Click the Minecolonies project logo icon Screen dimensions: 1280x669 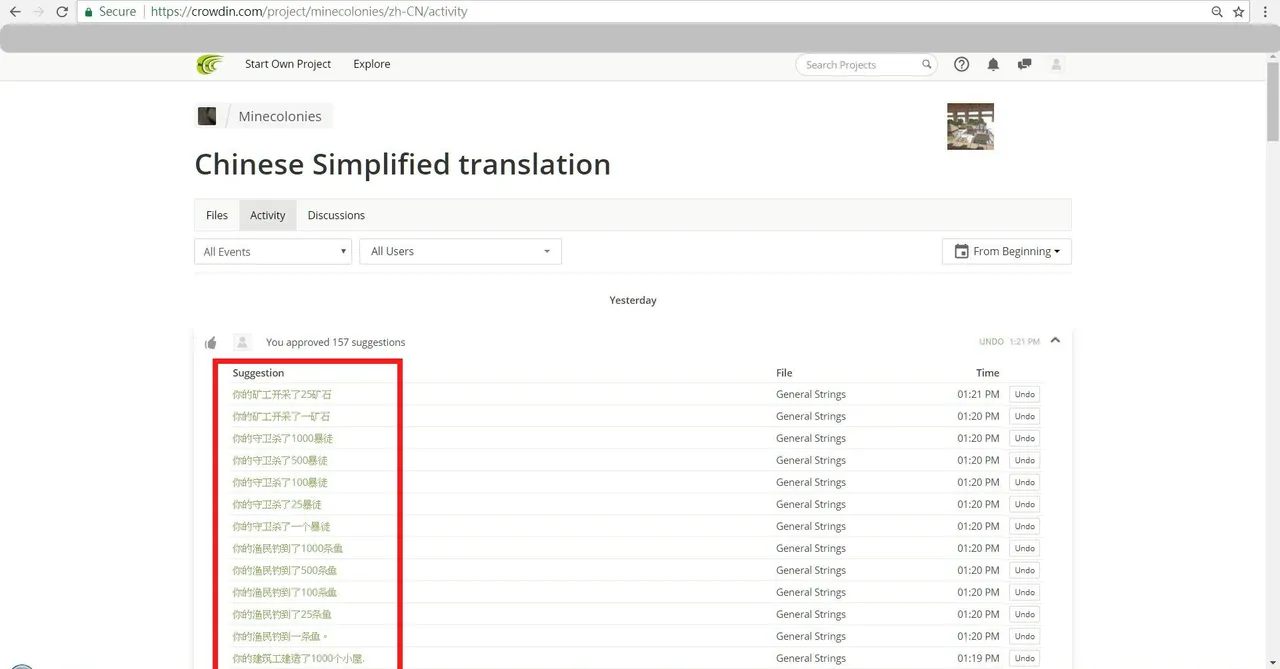click(207, 116)
